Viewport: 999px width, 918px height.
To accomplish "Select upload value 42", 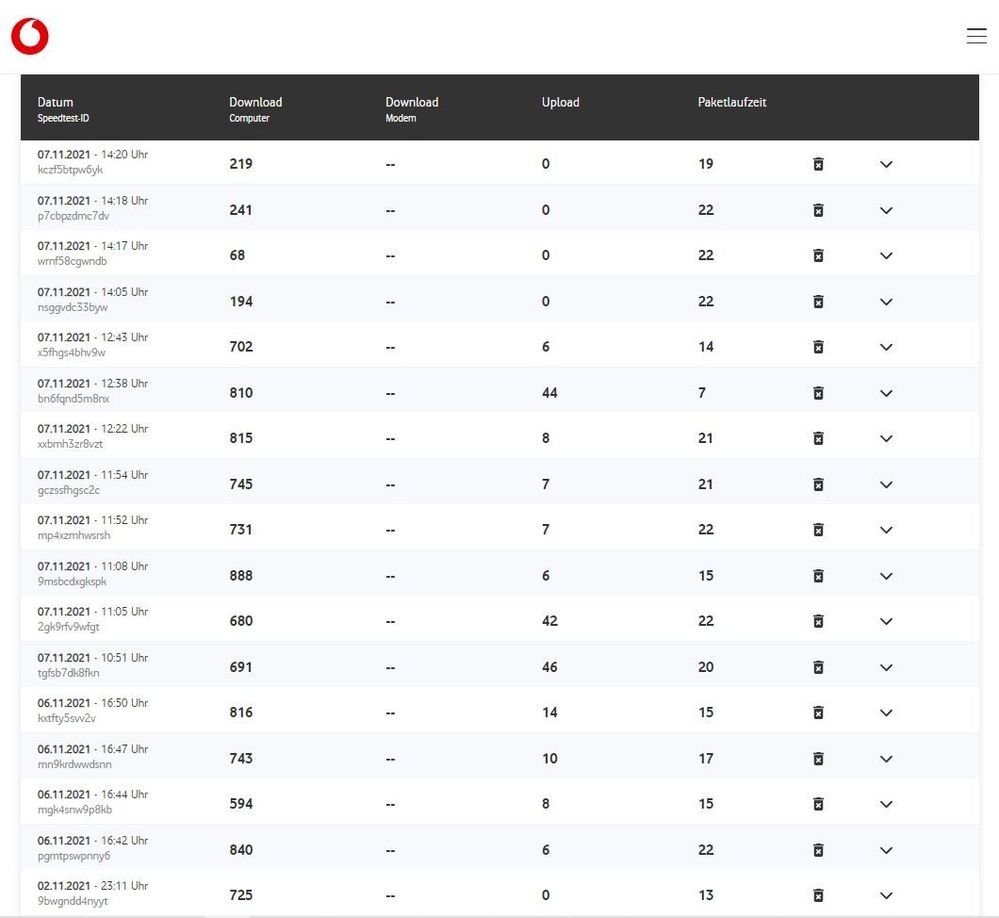I will coord(549,621).
